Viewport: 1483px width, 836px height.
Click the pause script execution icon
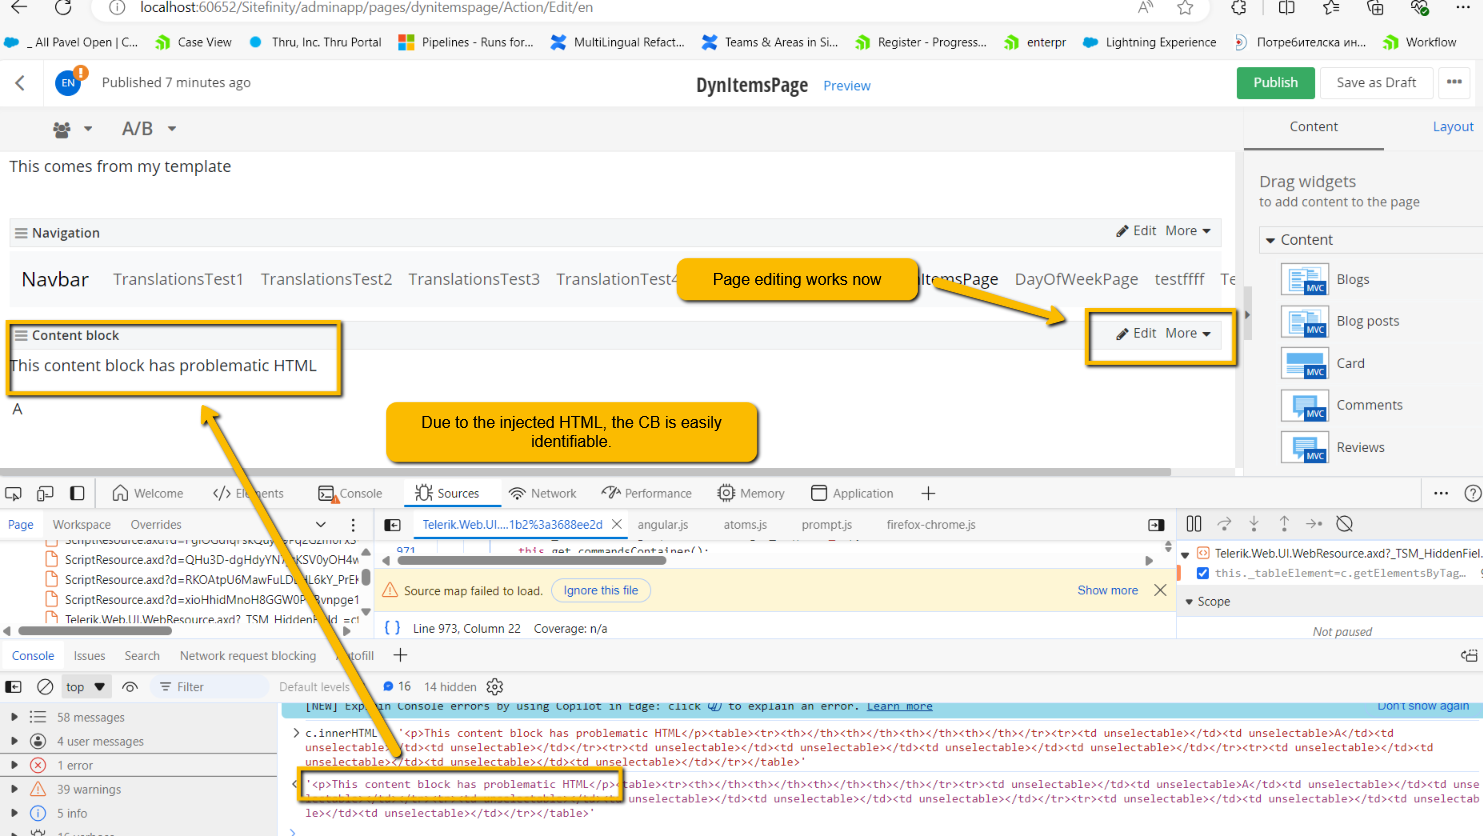(1194, 524)
